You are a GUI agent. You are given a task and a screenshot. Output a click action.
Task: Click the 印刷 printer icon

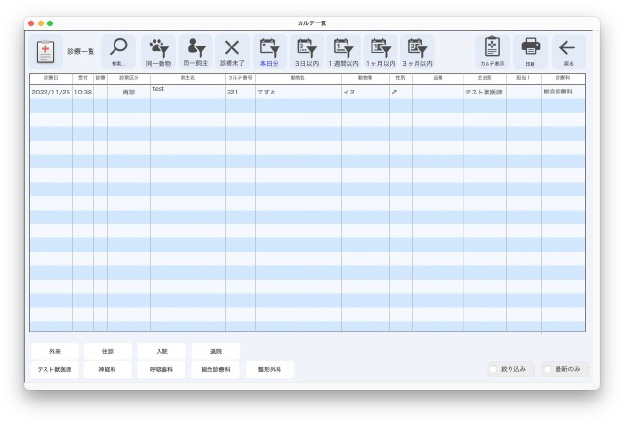[x=531, y=50]
